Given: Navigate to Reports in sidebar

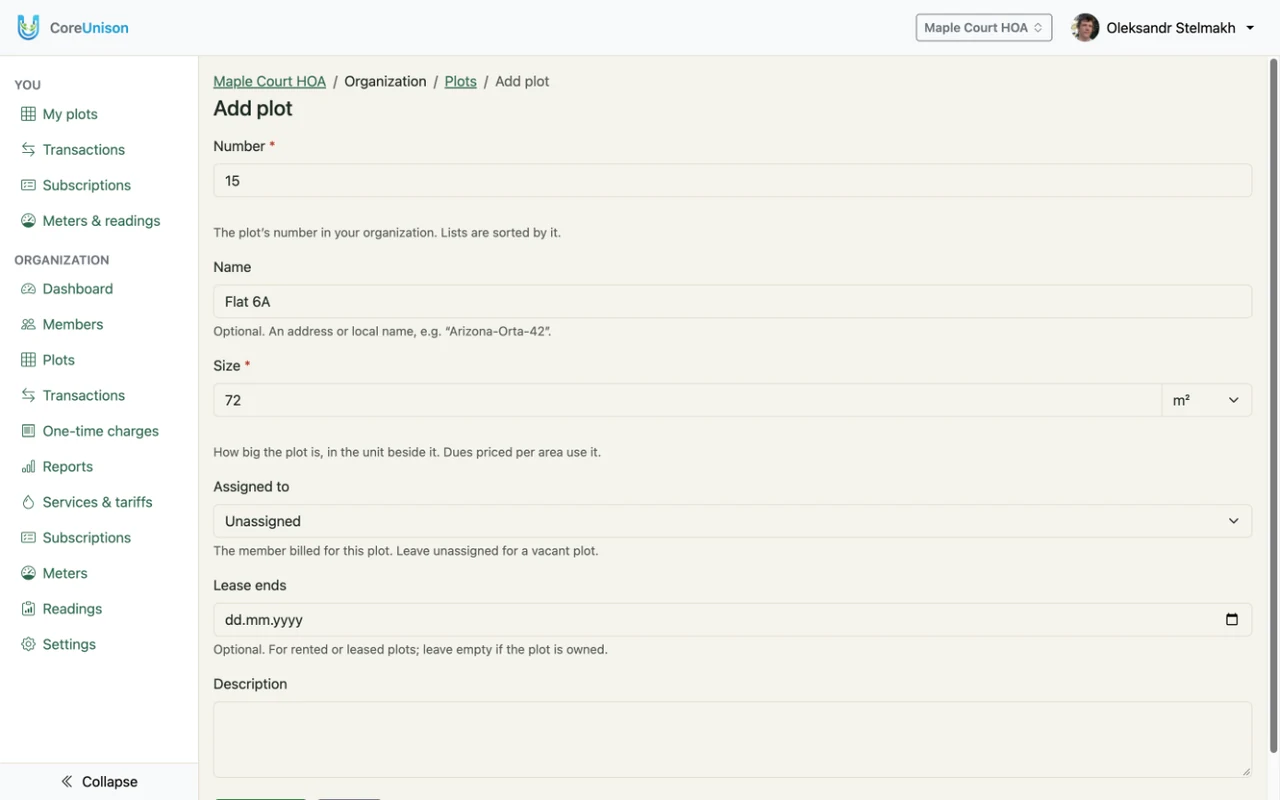Looking at the screenshot, I should click(68, 467).
